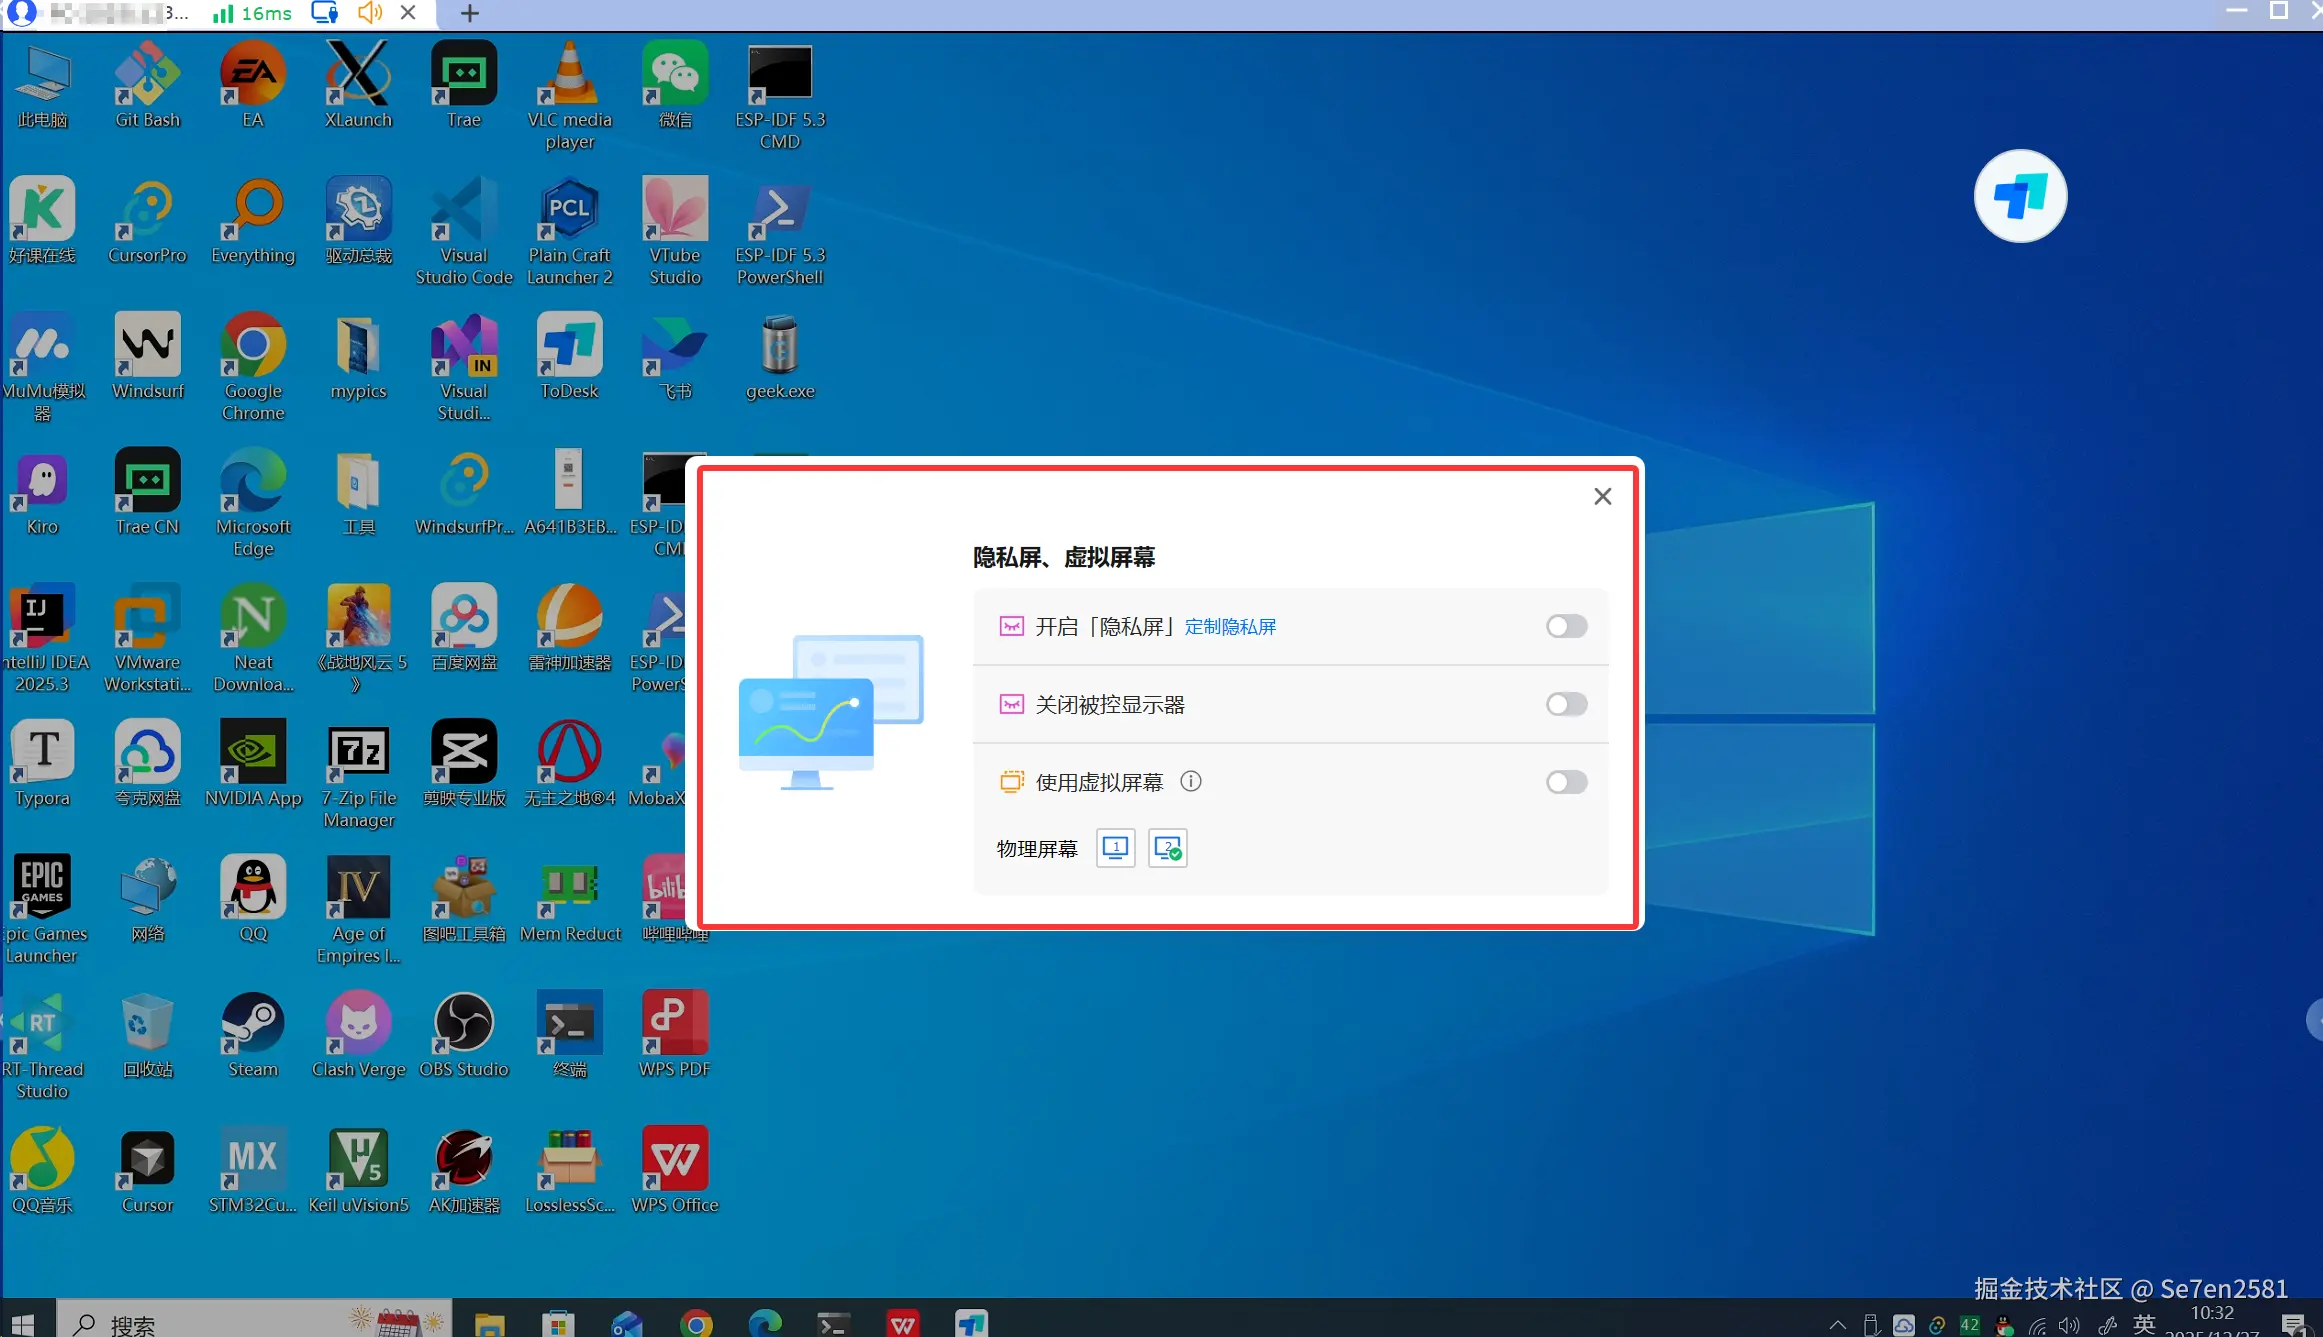Select physical screen 1 icon

point(1115,848)
